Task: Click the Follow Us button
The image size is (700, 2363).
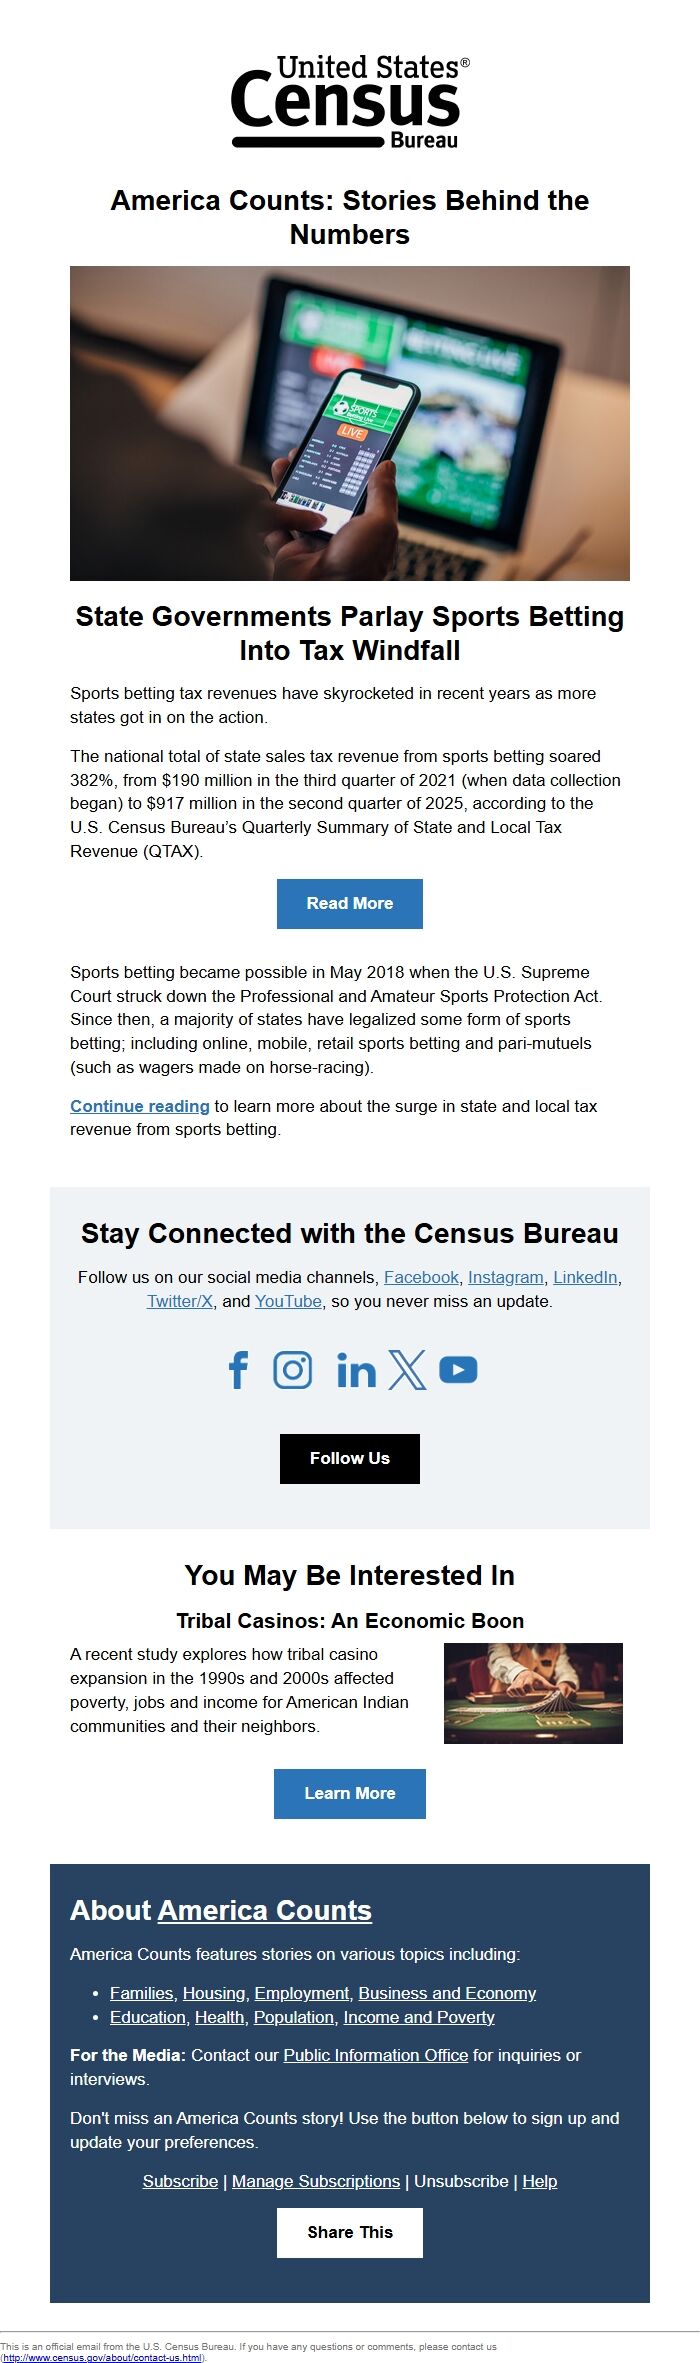Action: tap(349, 1458)
